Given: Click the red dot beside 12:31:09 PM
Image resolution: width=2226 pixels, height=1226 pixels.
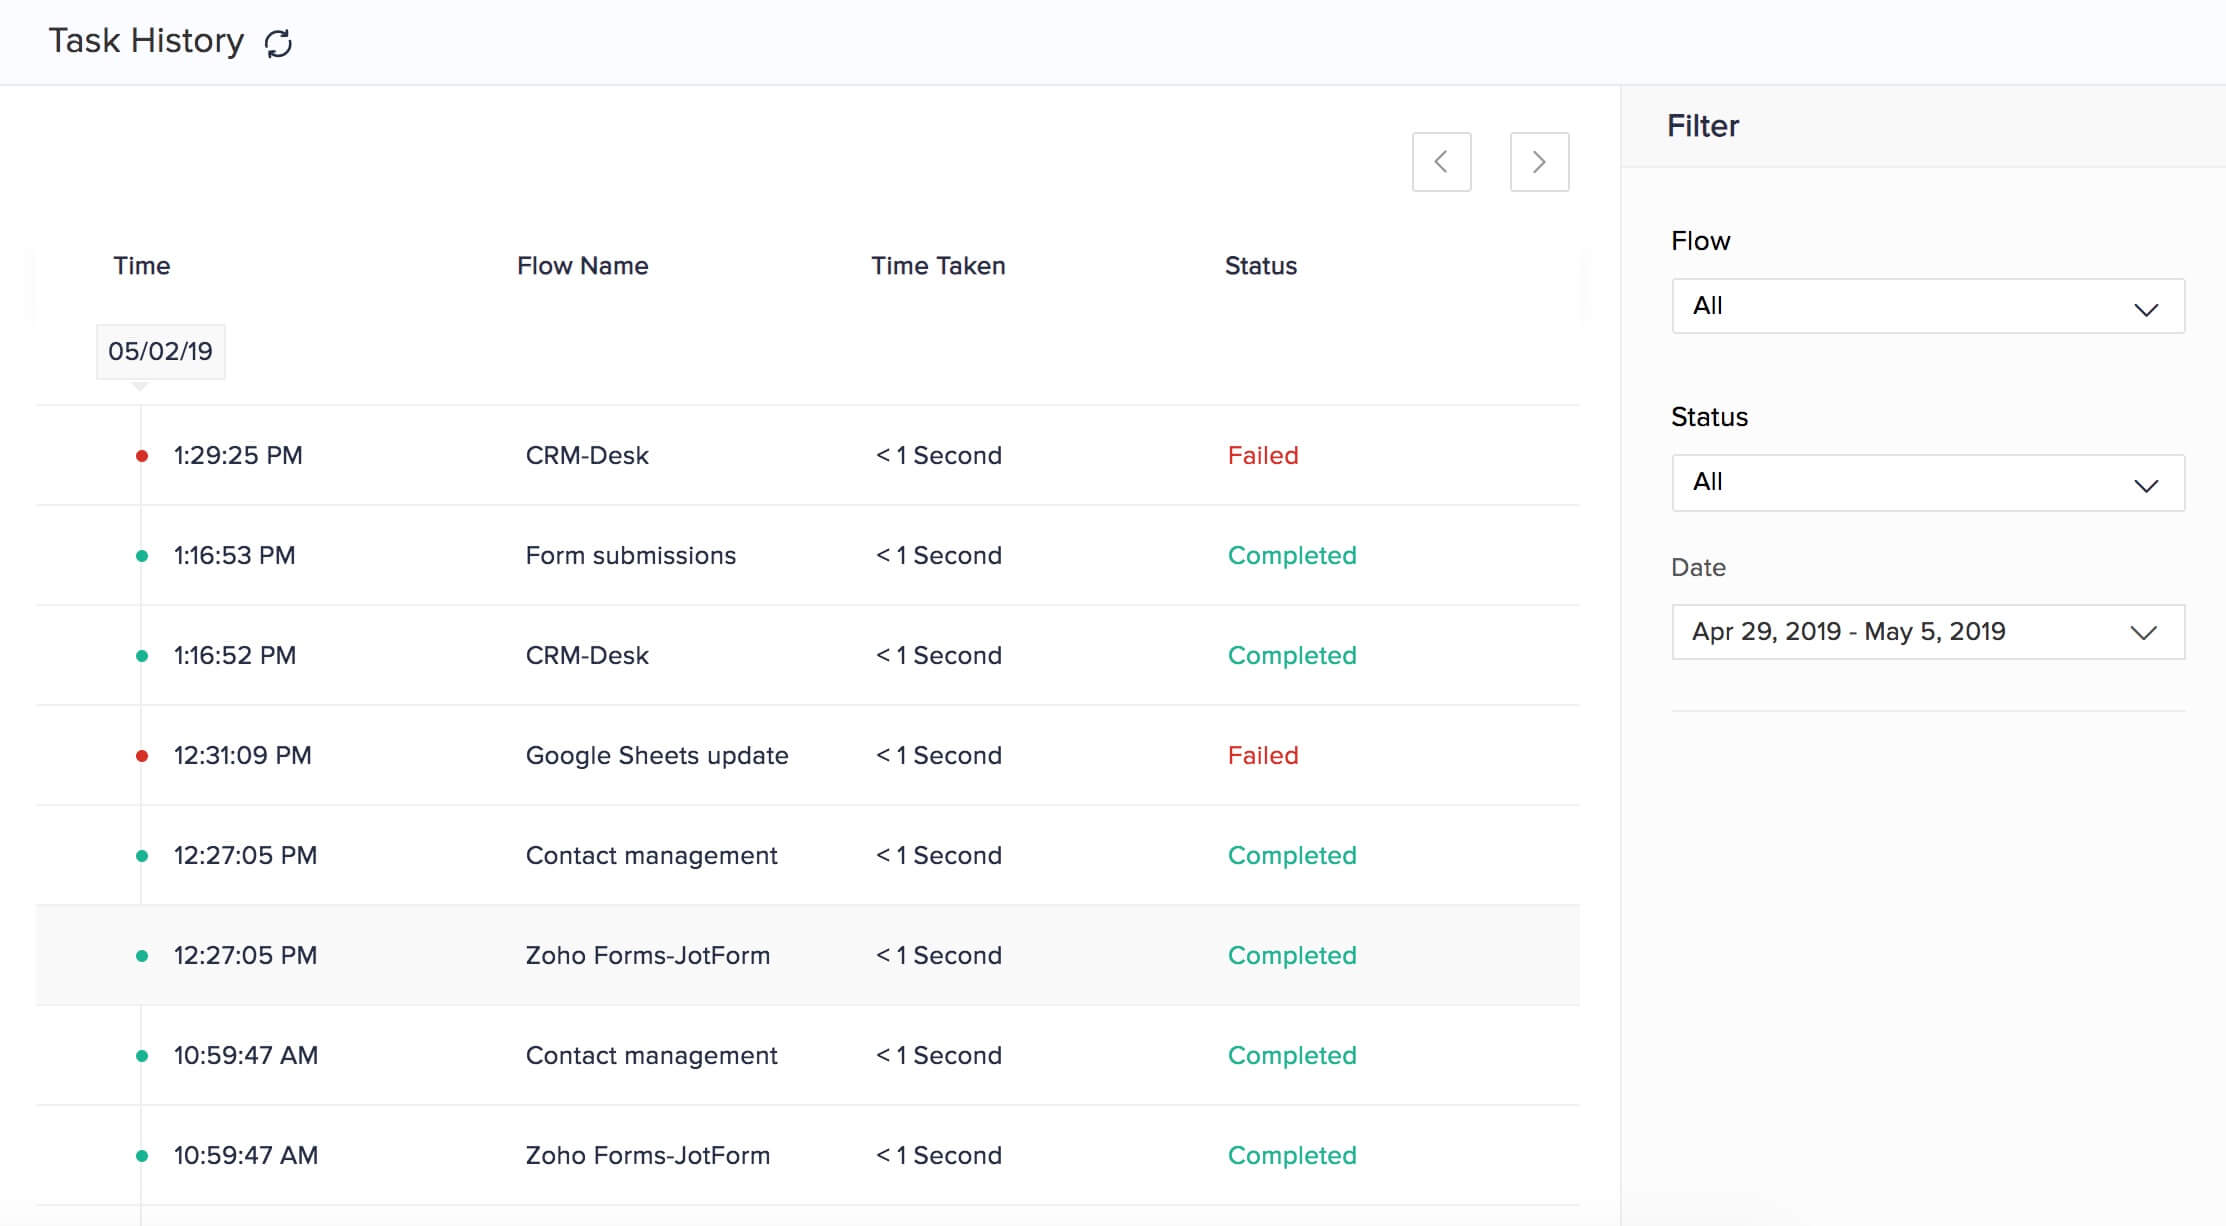Looking at the screenshot, I should (x=142, y=756).
